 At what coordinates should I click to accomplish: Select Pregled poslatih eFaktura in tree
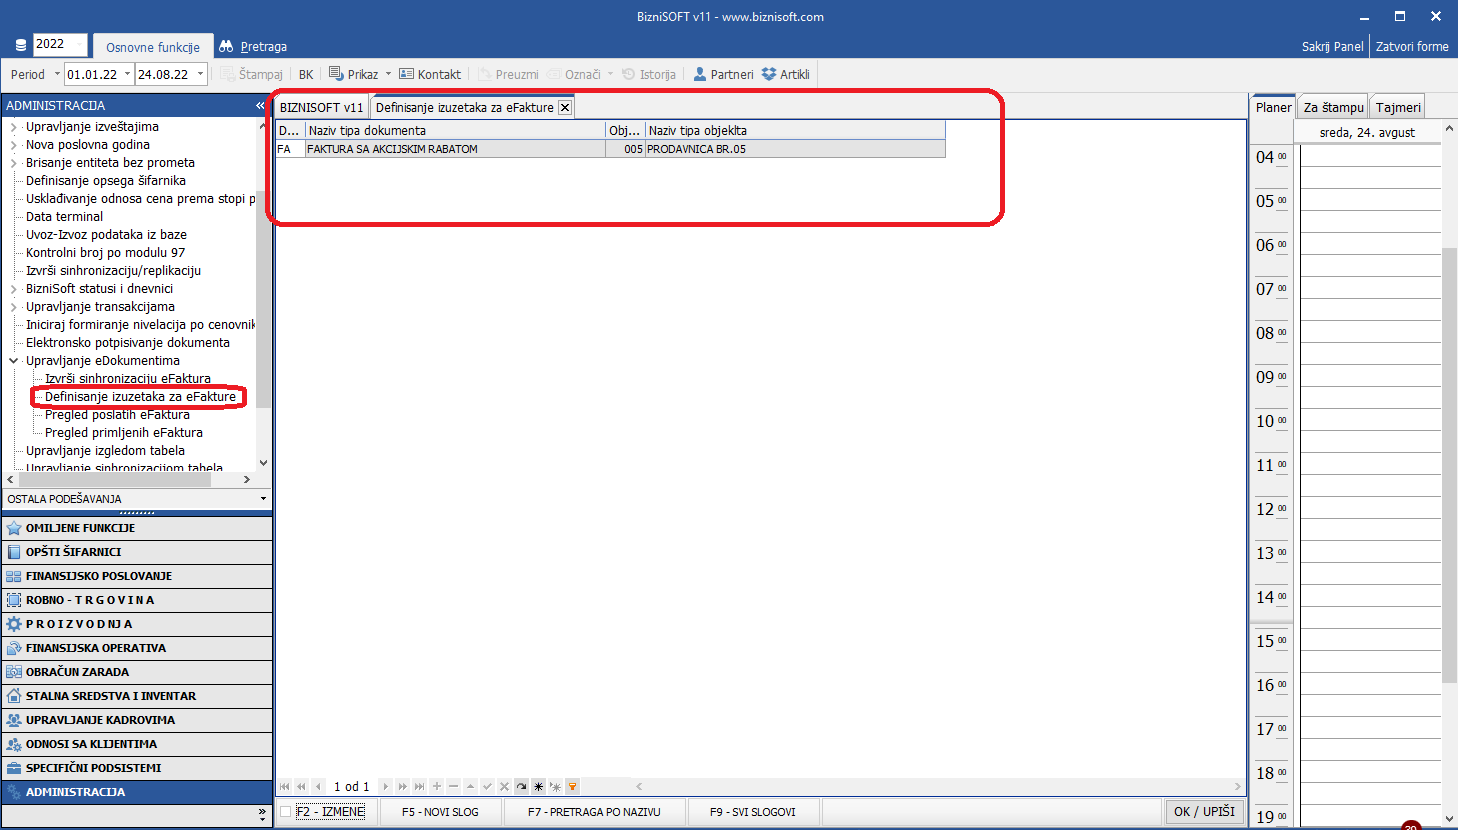(117, 415)
